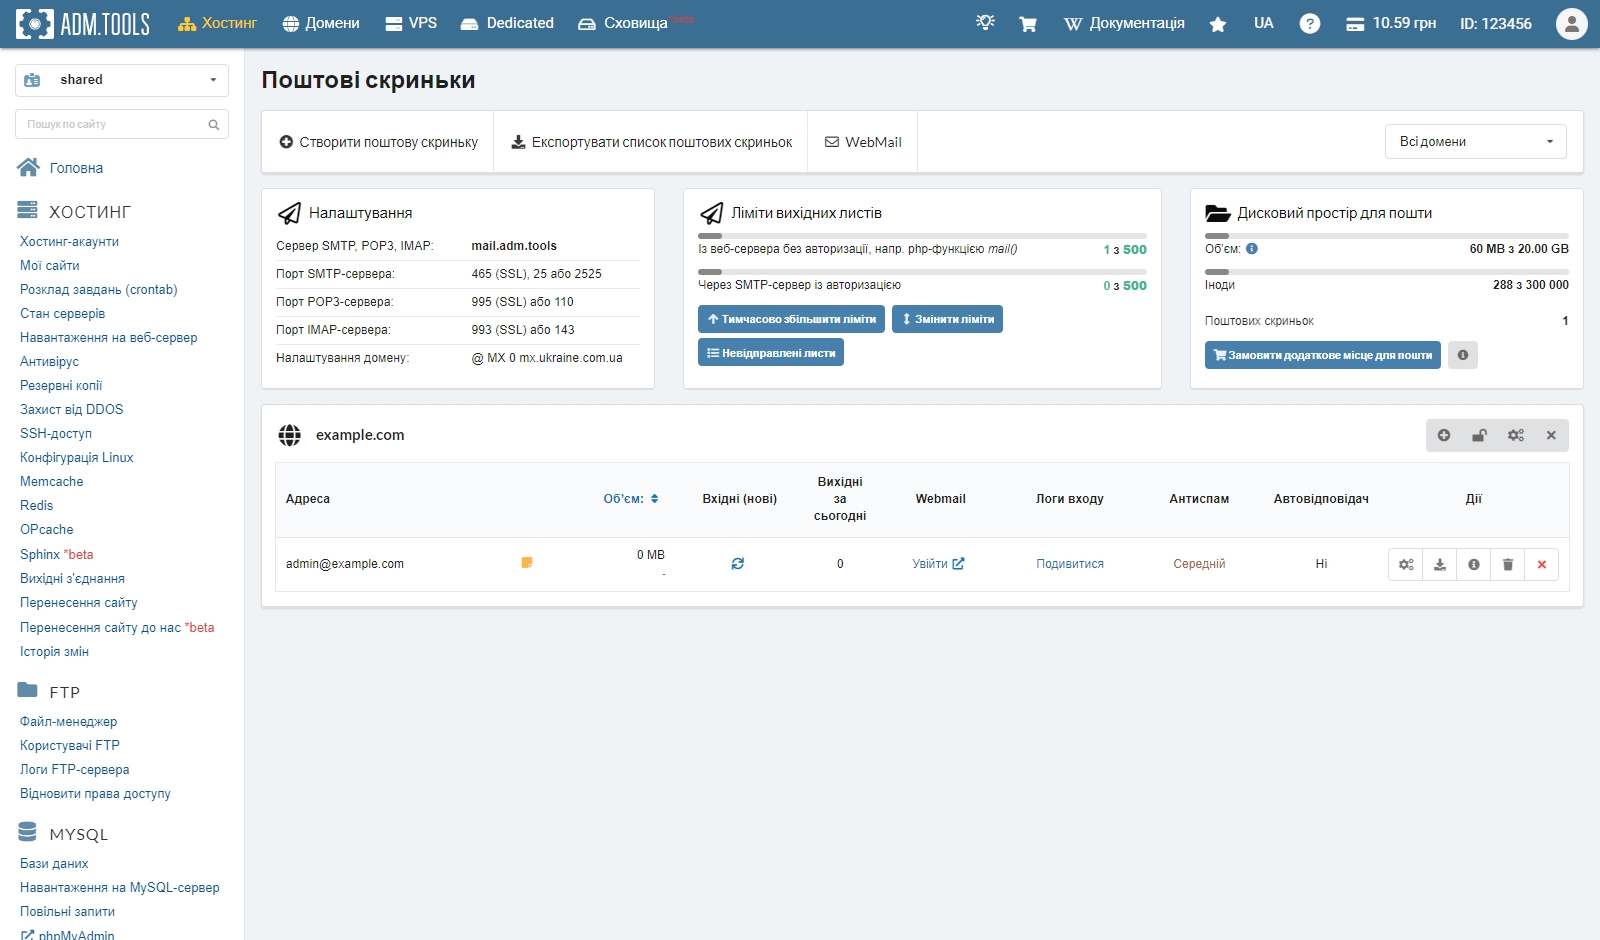Click the shopping cart icon in header
Screen dimensions: 1600x940
tap(1027, 24)
